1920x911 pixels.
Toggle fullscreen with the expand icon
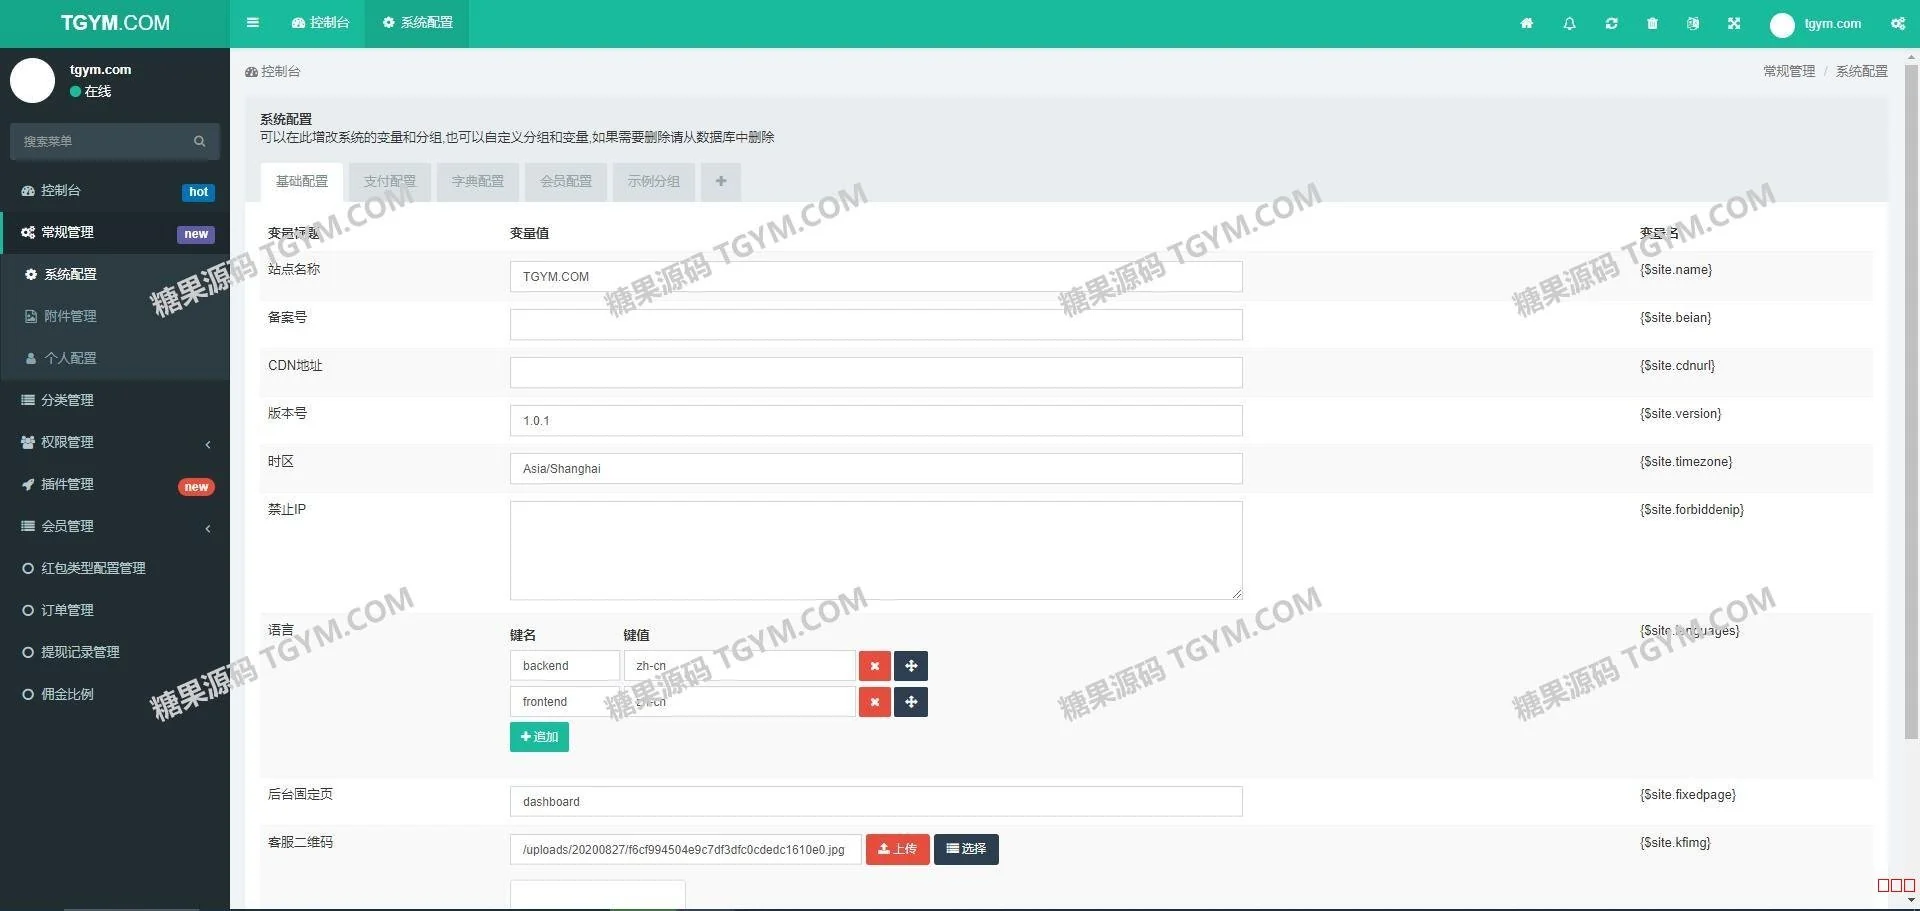1734,23
